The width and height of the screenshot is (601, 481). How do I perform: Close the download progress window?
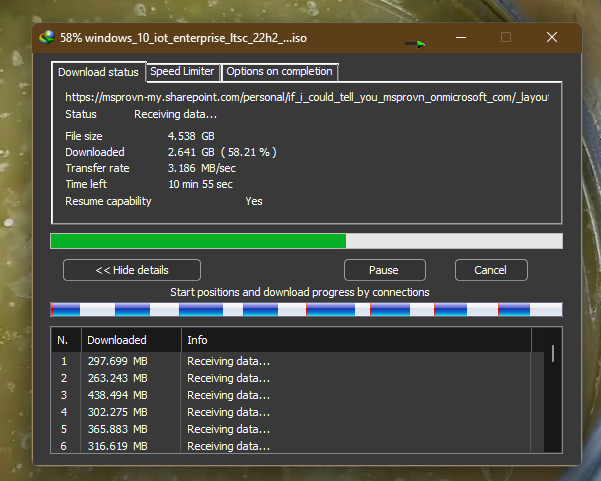[x=552, y=37]
